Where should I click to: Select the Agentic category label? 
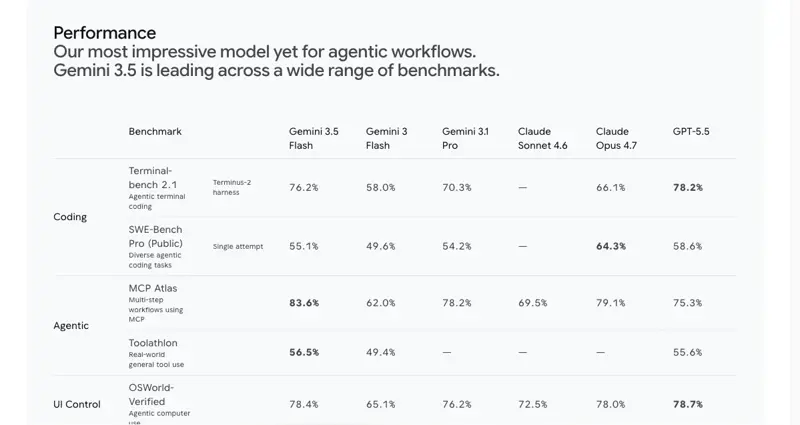71,326
